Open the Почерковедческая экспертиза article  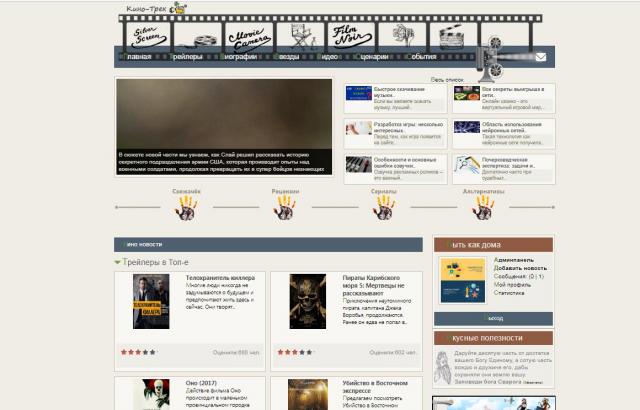coord(508,163)
